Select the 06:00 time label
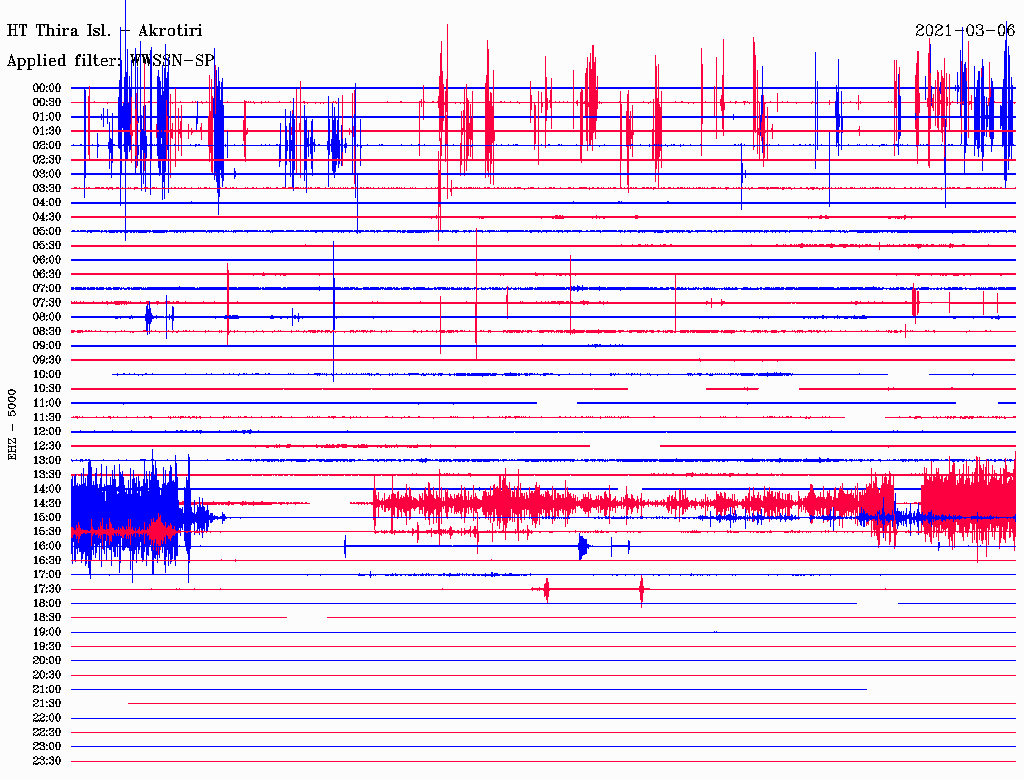The width and height of the screenshot is (1024, 780). click(x=47, y=260)
